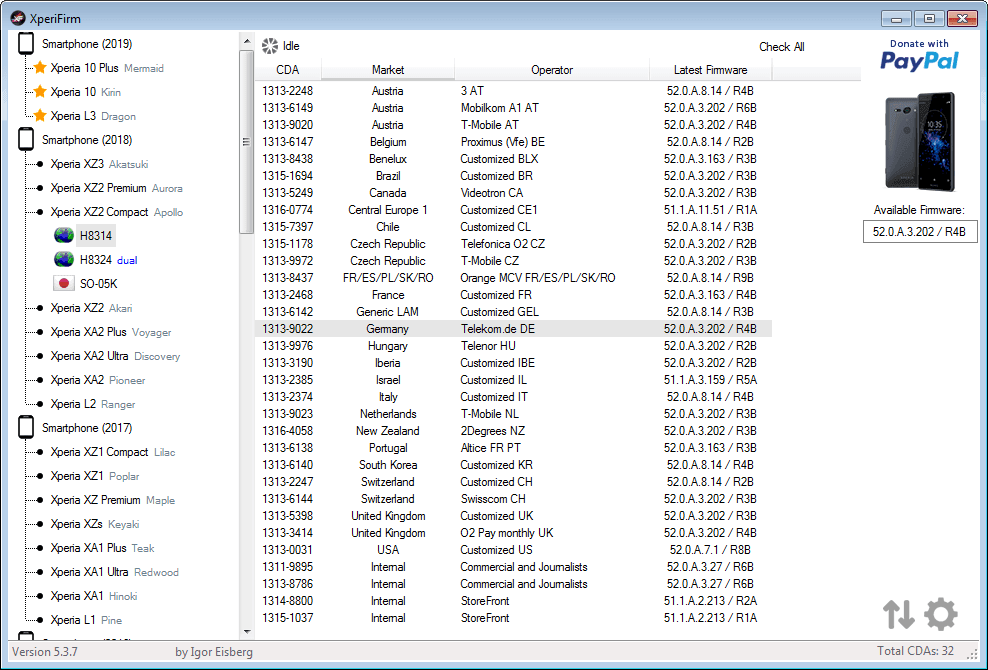Open Xperia L2 Ranger entry
The image size is (988, 670).
(x=93, y=403)
